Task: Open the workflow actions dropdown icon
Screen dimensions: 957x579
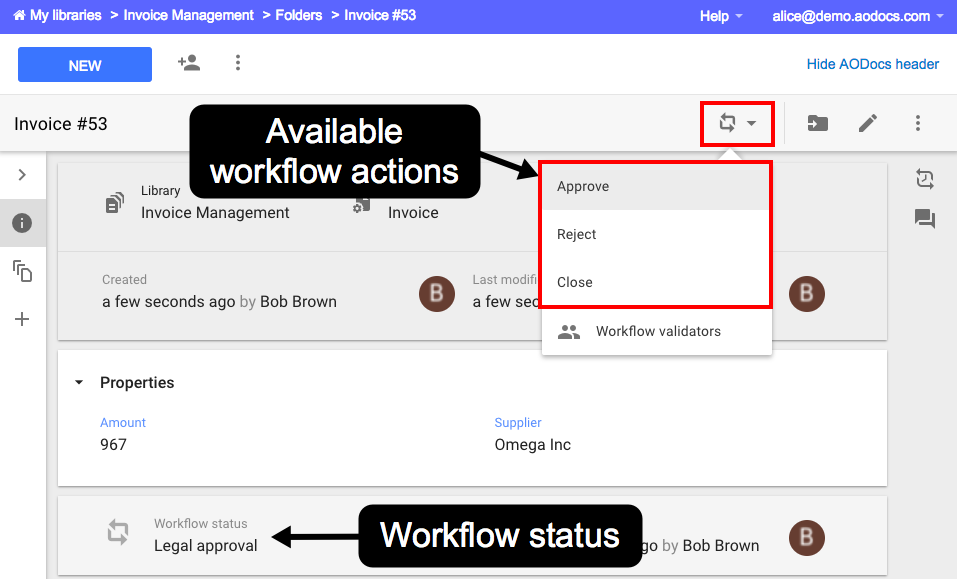Action: 737,123
